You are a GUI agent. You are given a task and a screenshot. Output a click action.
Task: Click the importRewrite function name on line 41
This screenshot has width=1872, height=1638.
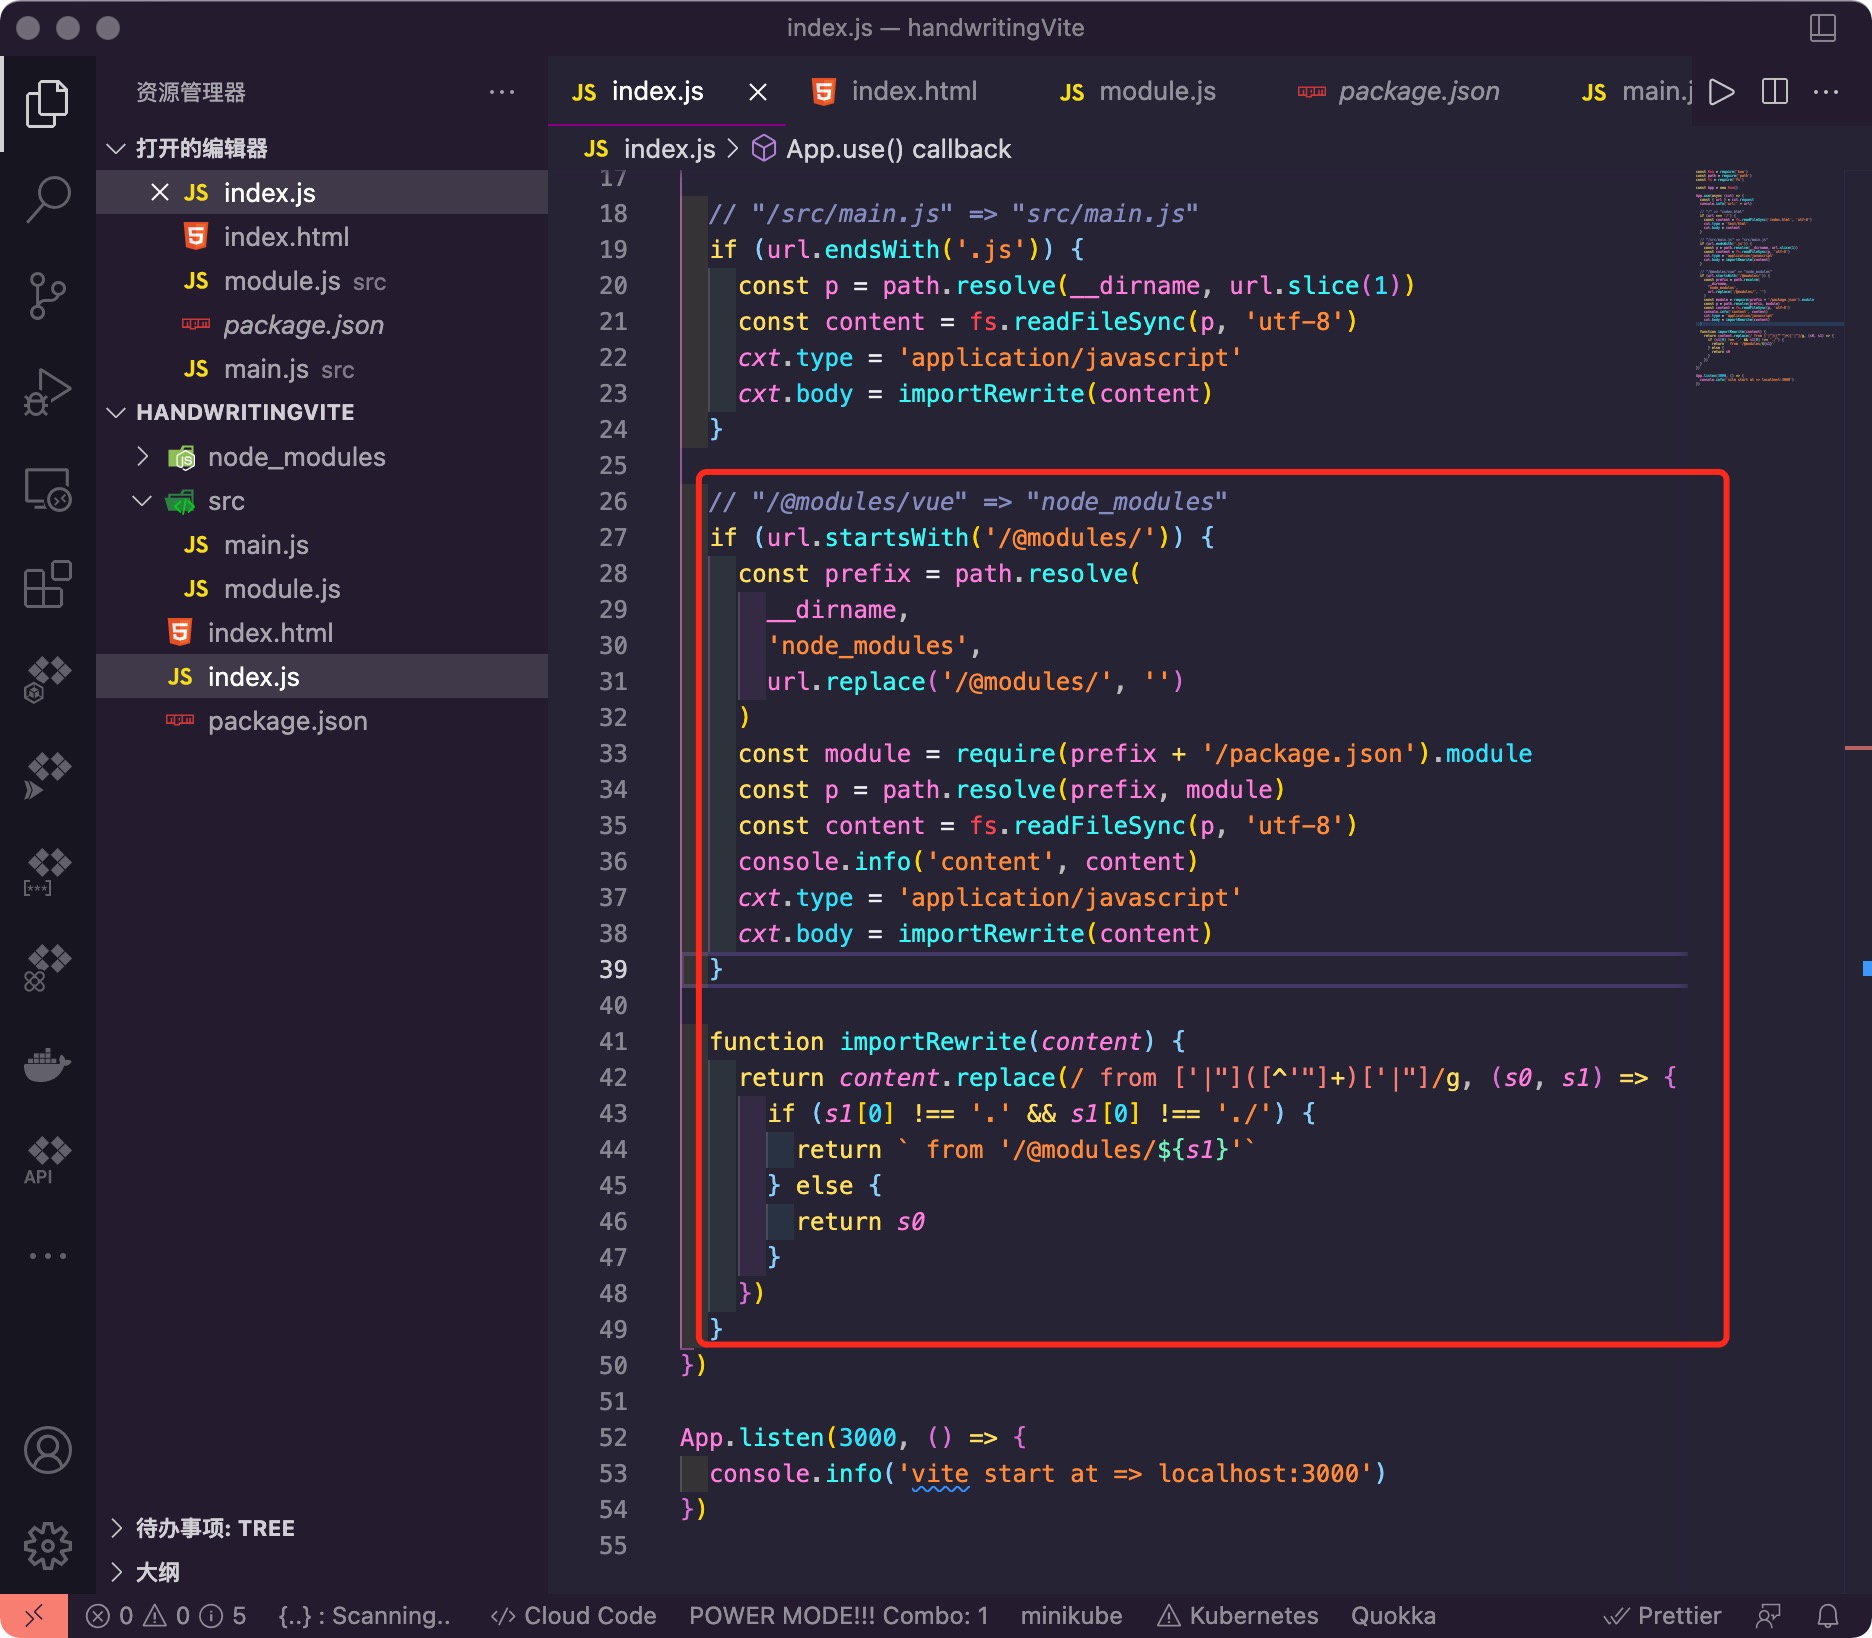933,1041
